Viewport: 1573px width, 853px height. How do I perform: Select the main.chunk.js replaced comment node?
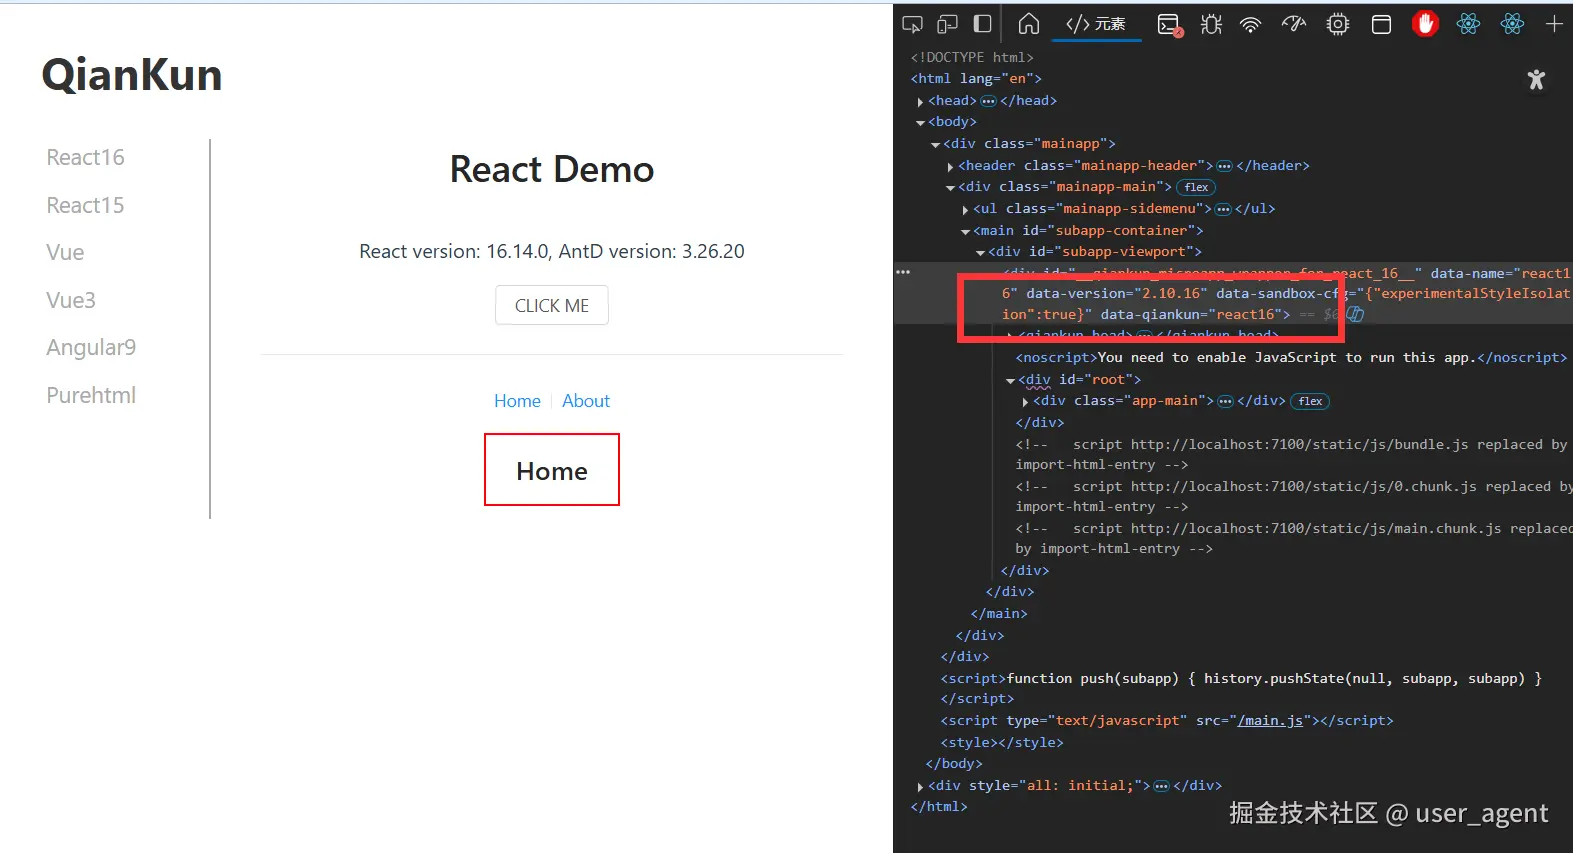tap(1294, 538)
